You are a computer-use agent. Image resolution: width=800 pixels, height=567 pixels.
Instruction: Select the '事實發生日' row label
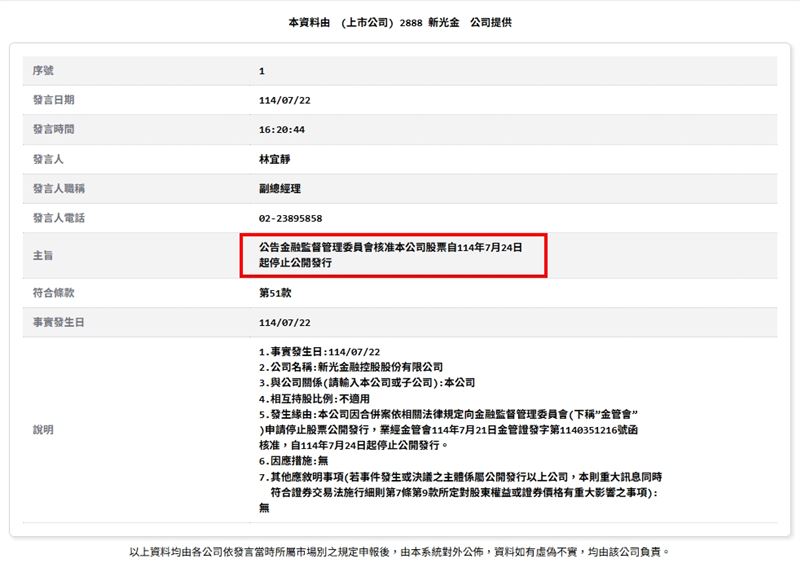(x=59, y=322)
